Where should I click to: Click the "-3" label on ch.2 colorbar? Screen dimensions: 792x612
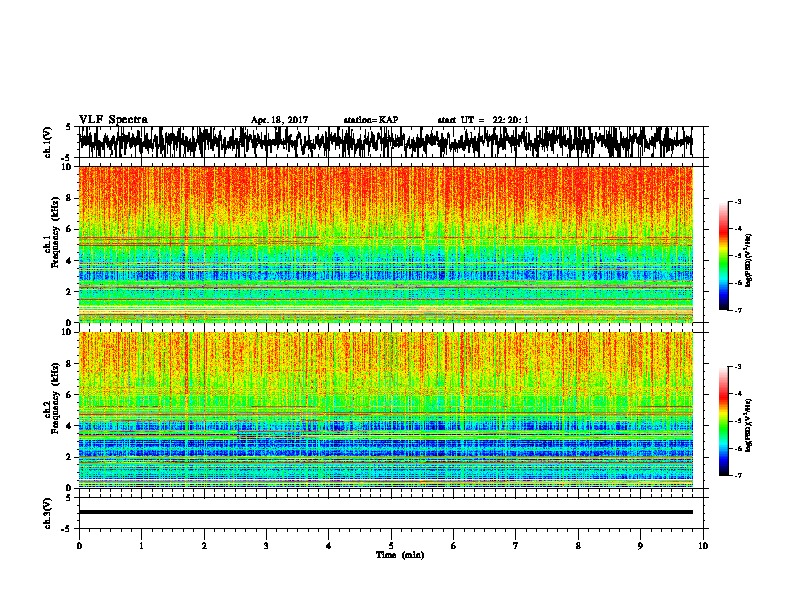(737, 367)
